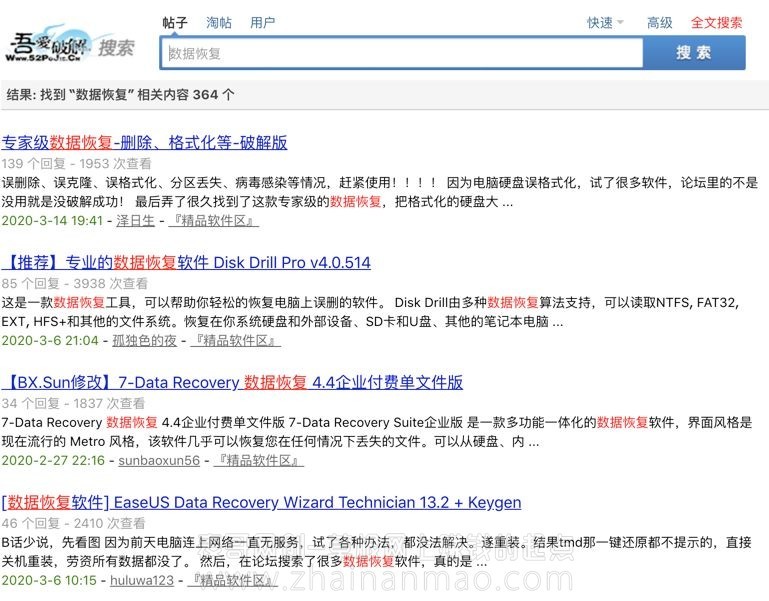Click the snippet starting 这是一款数据恢复工具

[371, 312]
